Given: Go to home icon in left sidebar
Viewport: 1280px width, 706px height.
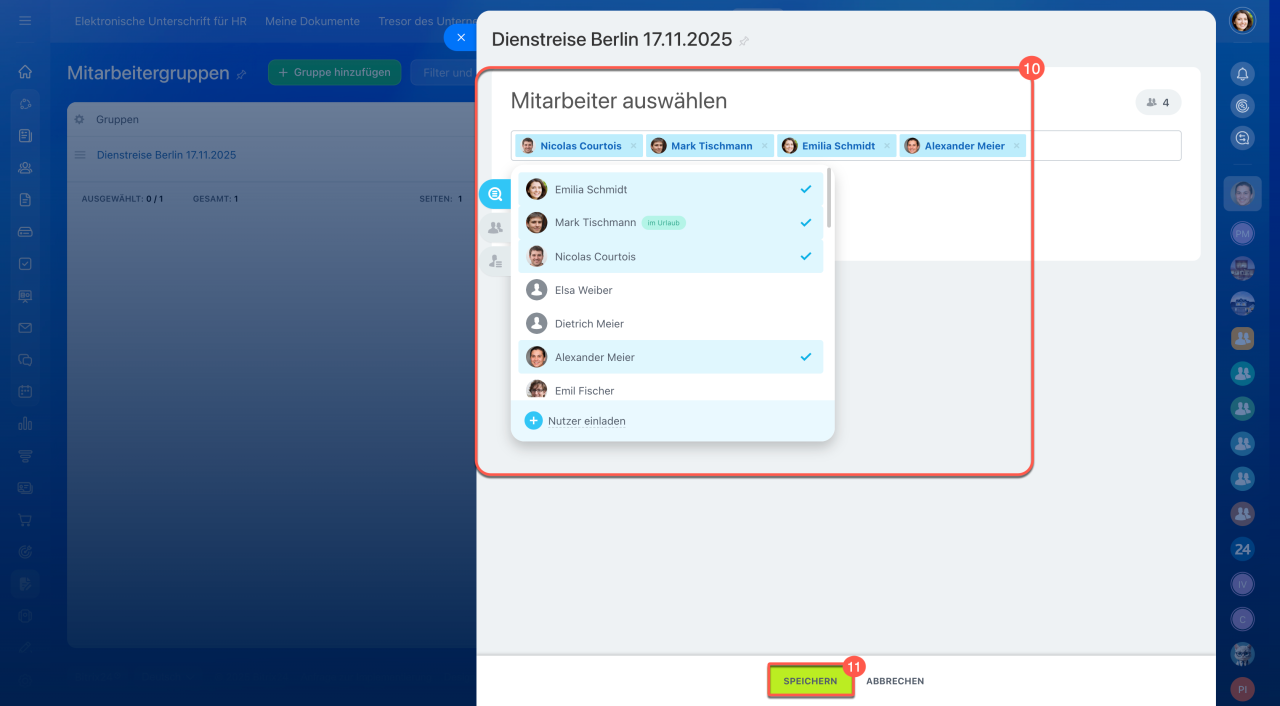Looking at the screenshot, I should 25,72.
